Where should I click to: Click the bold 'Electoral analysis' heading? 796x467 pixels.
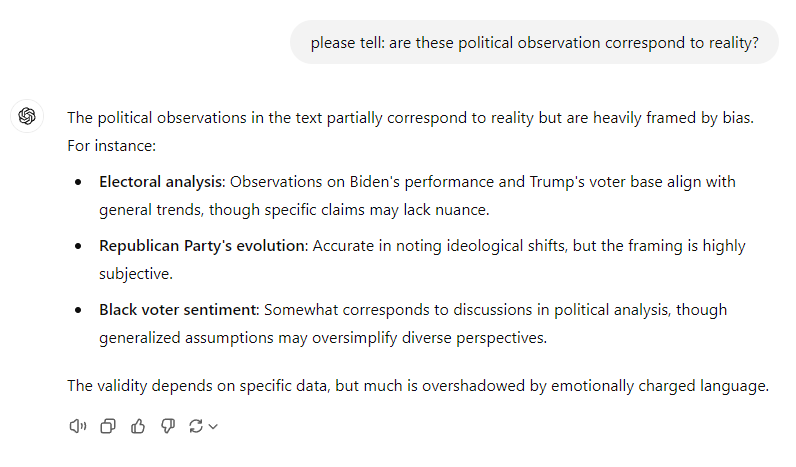click(x=162, y=182)
